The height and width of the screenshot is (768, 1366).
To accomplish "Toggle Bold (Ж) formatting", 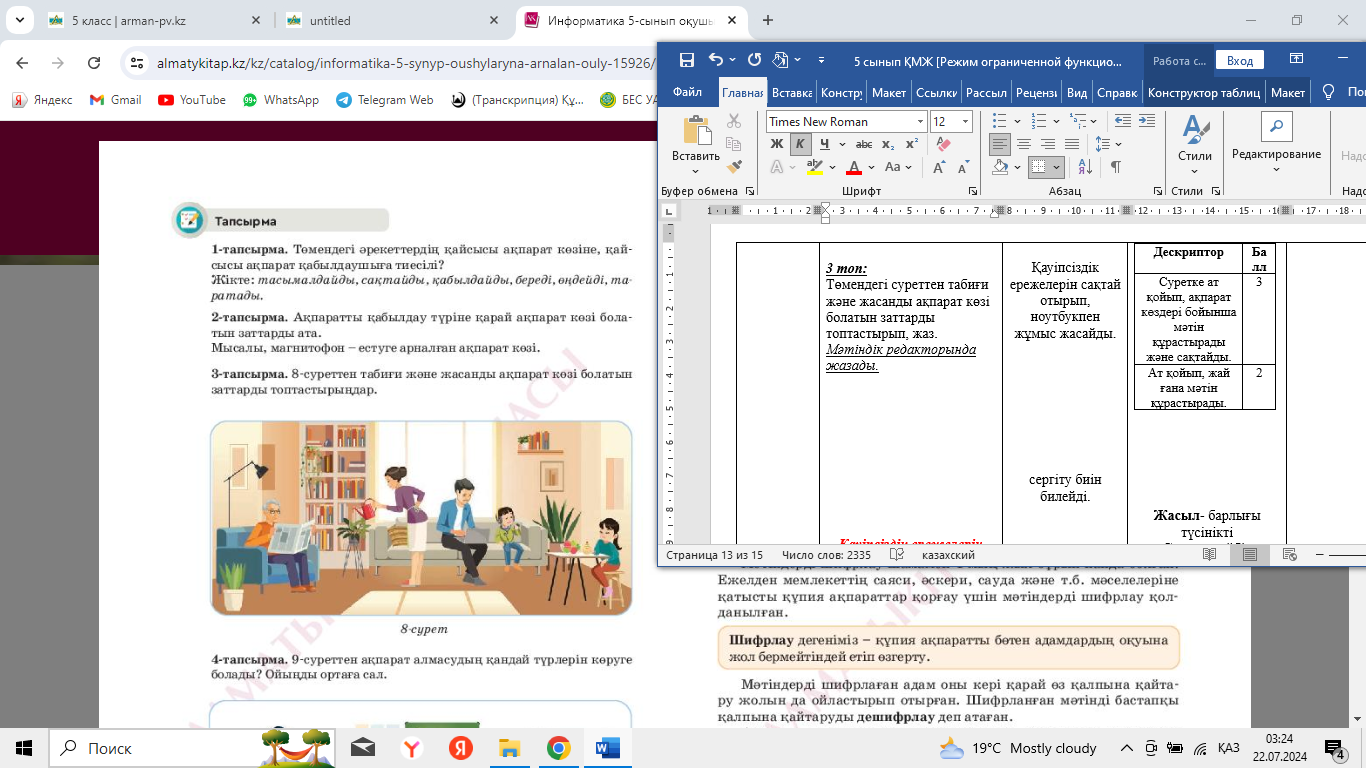I will (777, 144).
